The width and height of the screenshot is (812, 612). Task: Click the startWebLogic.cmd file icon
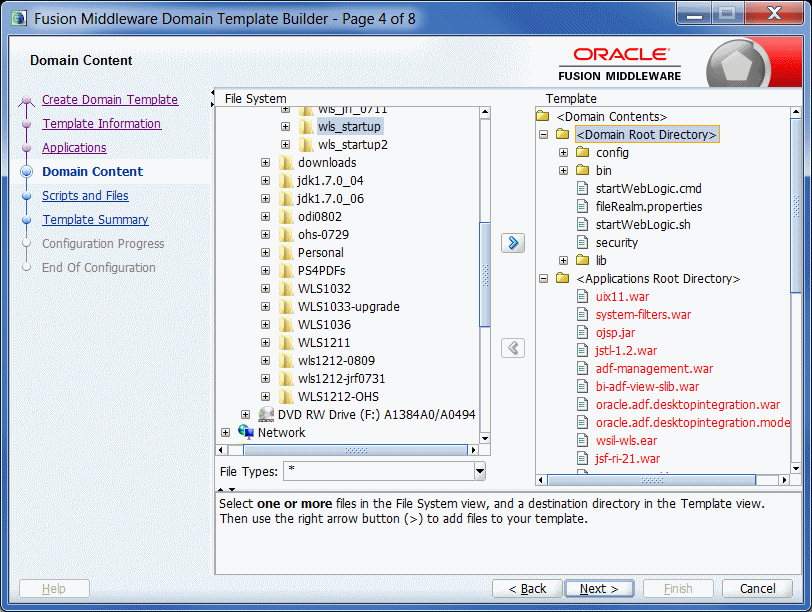click(583, 188)
